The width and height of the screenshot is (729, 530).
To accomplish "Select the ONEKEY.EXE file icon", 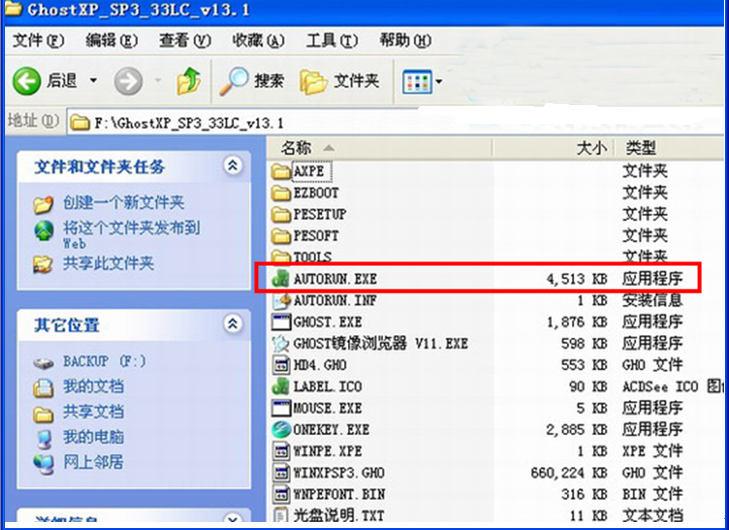I will tap(280, 429).
